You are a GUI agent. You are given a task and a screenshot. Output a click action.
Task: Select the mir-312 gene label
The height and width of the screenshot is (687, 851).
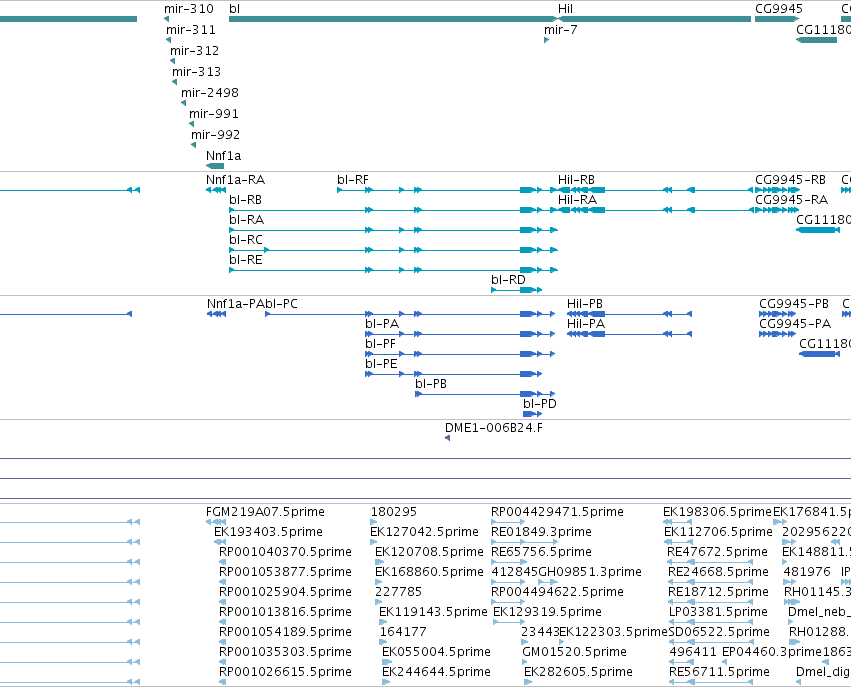(194, 50)
